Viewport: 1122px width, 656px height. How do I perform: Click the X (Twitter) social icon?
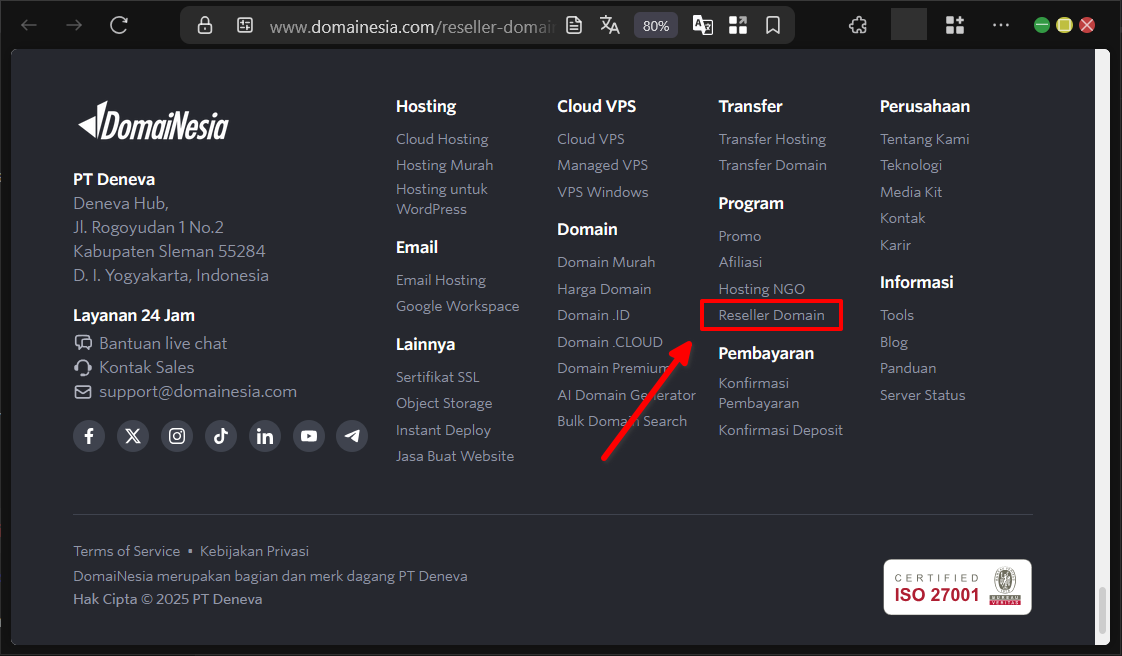(x=133, y=436)
